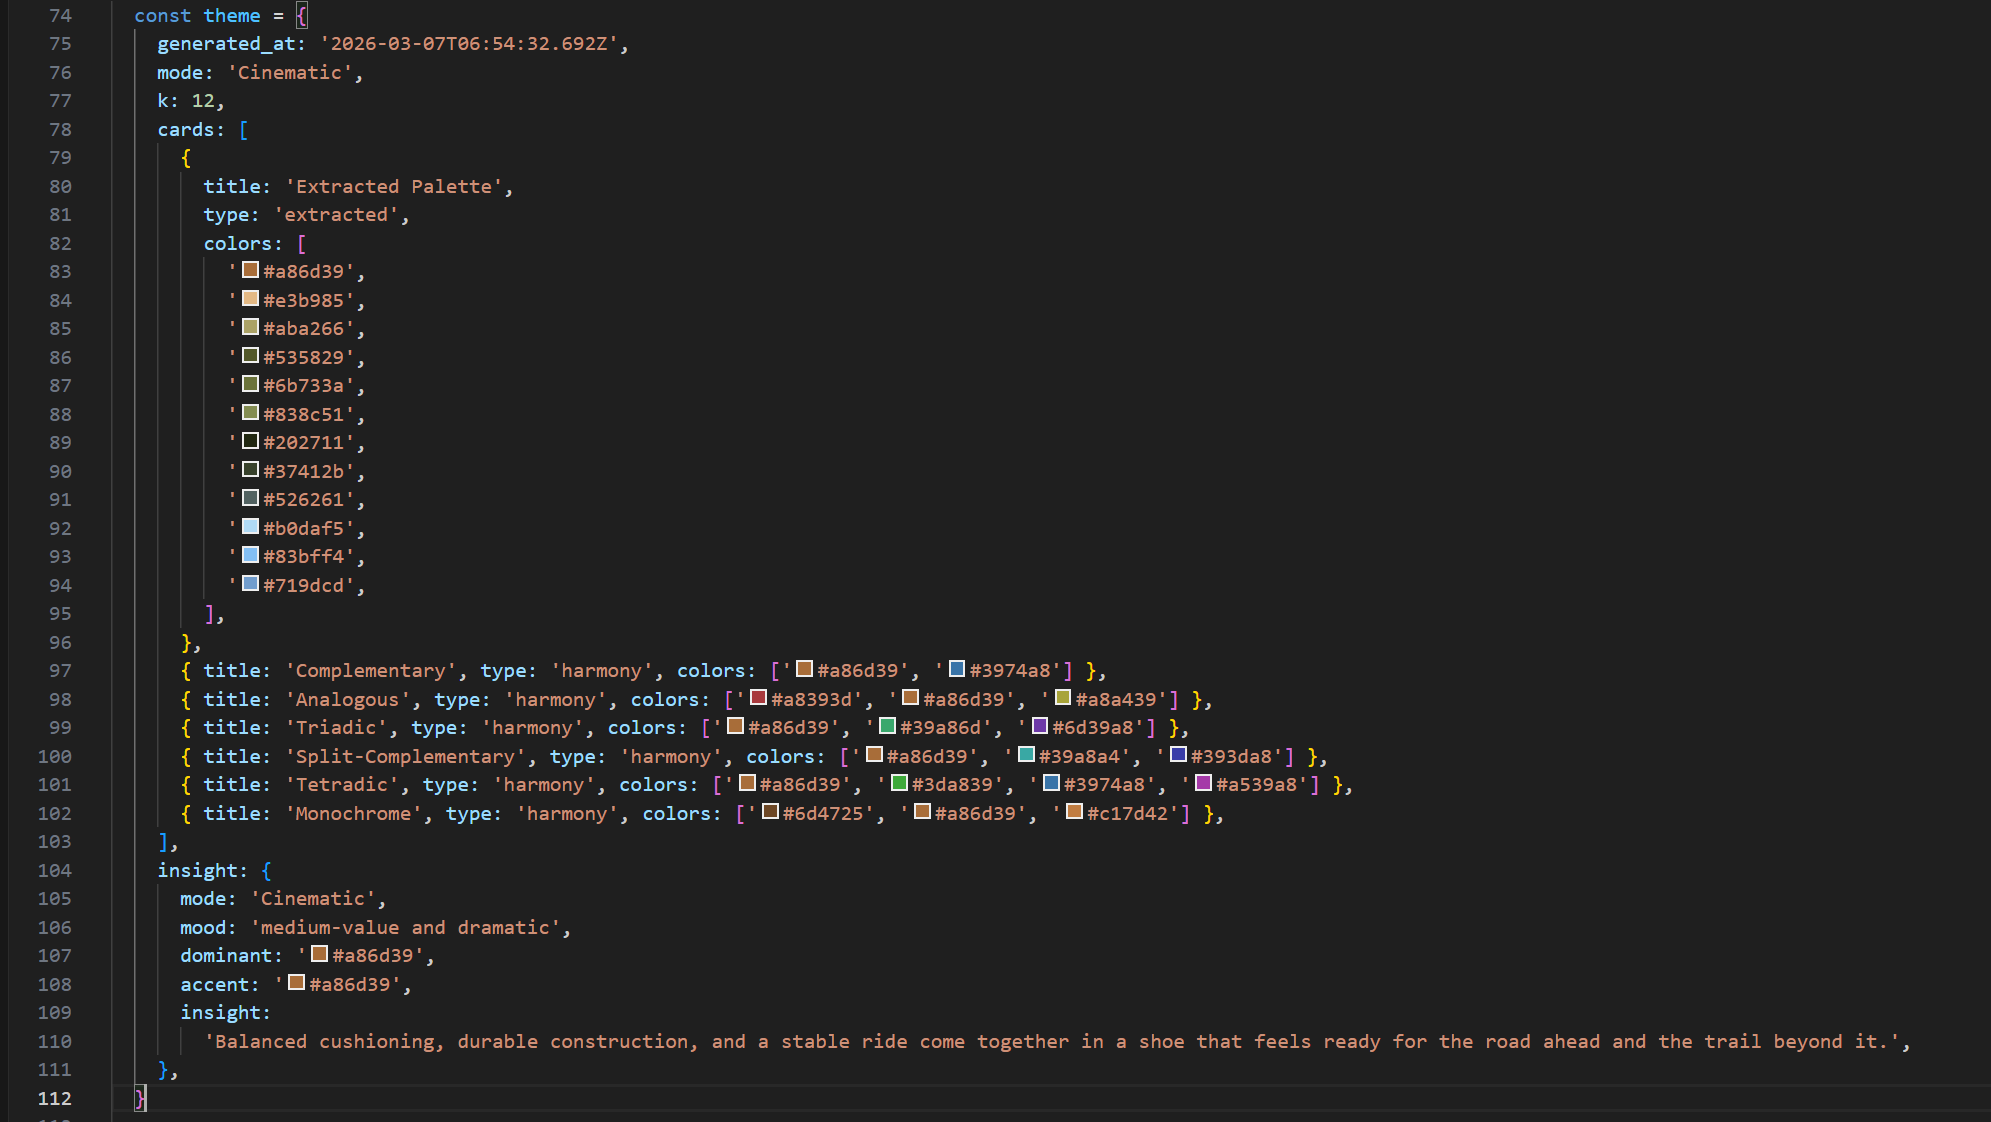Open color picker for #e3b985 swatch
The width and height of the screenshot is (1991, 1122).
click(x=251, y=299)
